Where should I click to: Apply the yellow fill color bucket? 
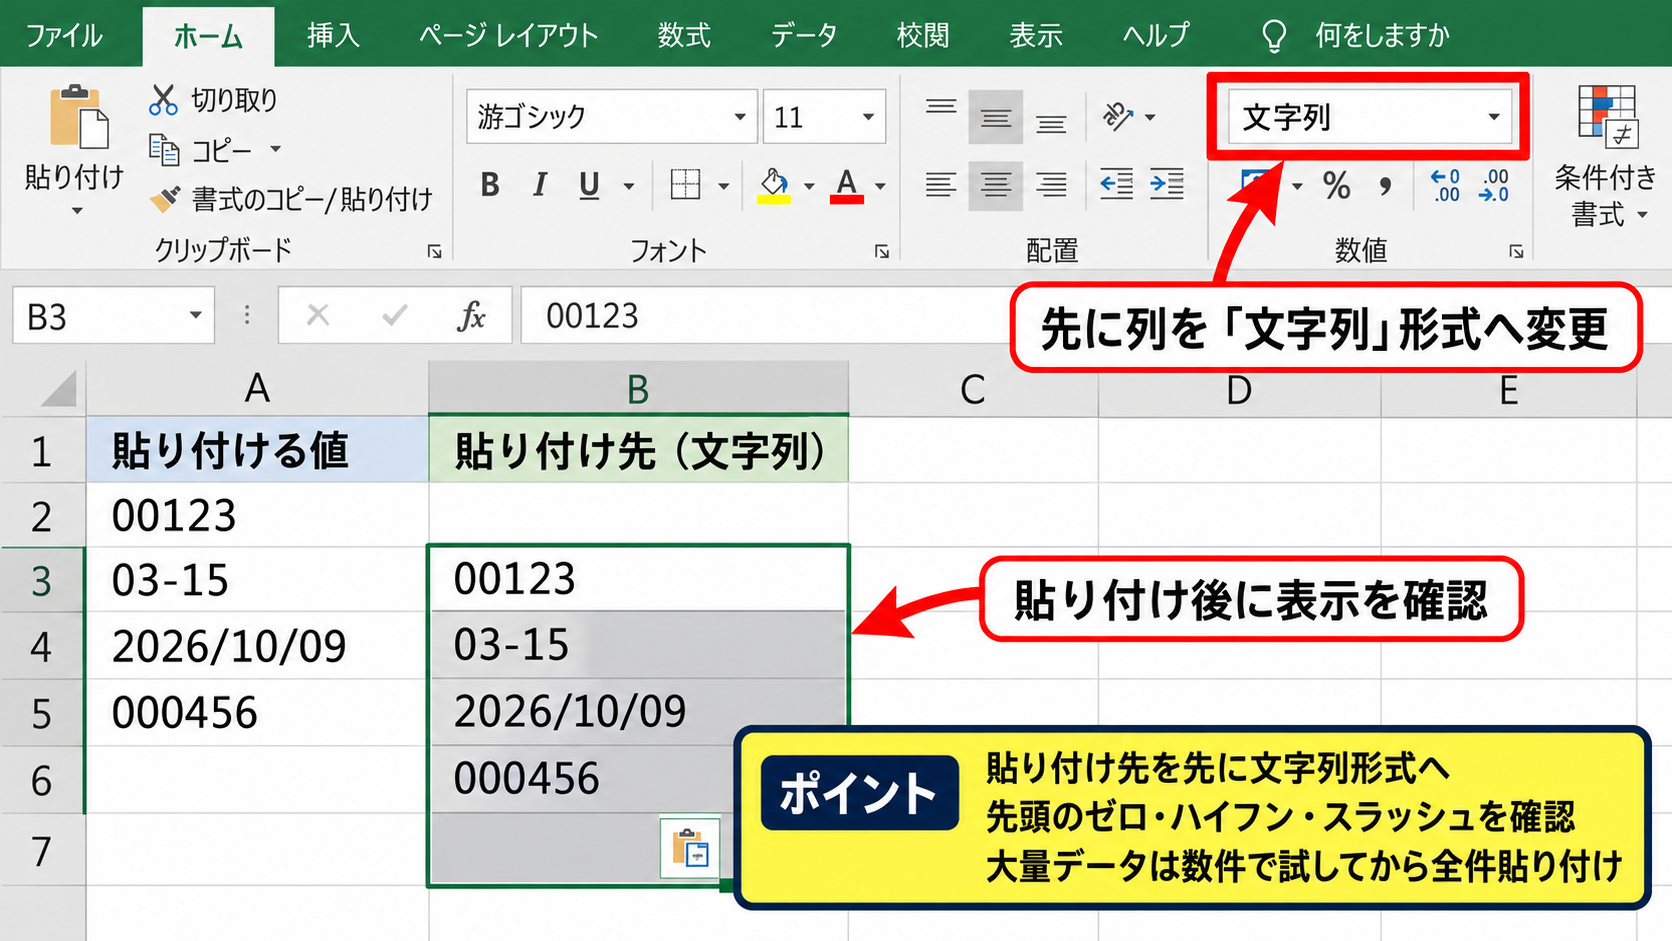(774, 185)
